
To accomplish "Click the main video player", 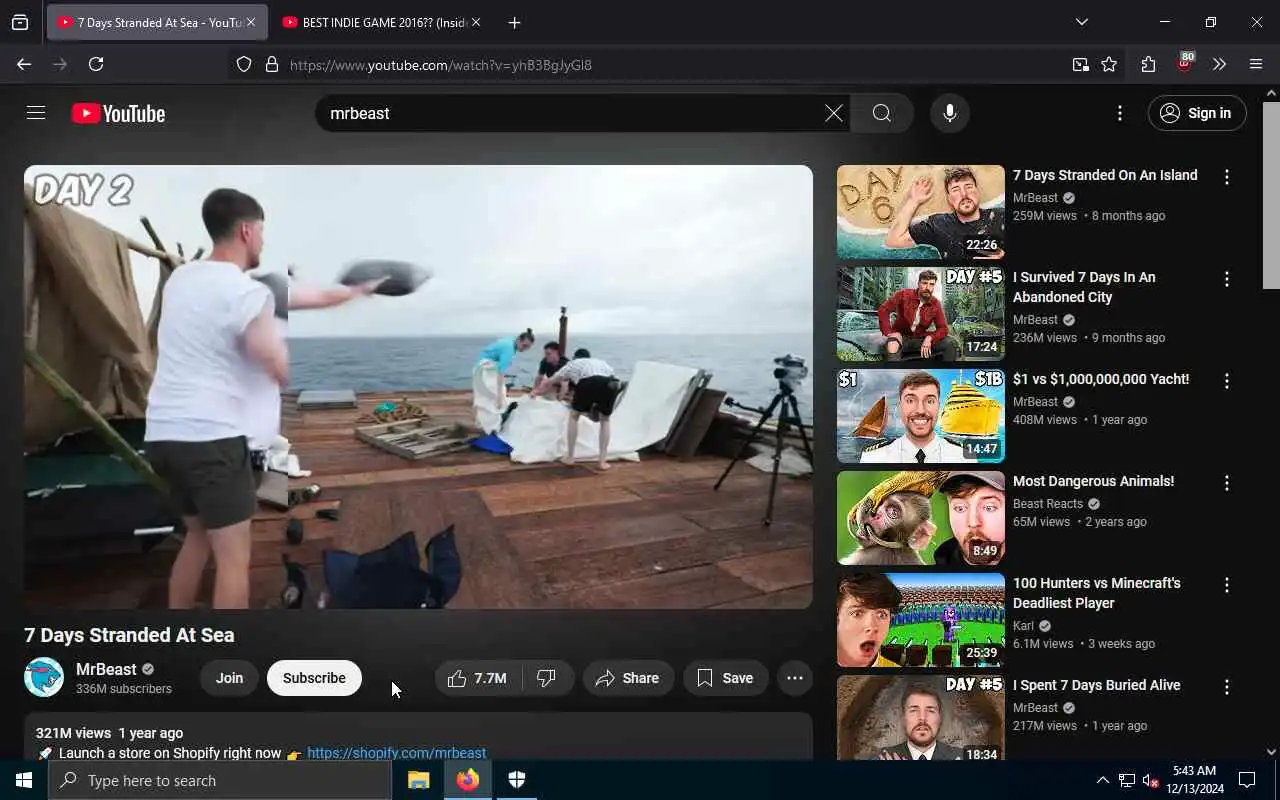I will click(418, 387).
